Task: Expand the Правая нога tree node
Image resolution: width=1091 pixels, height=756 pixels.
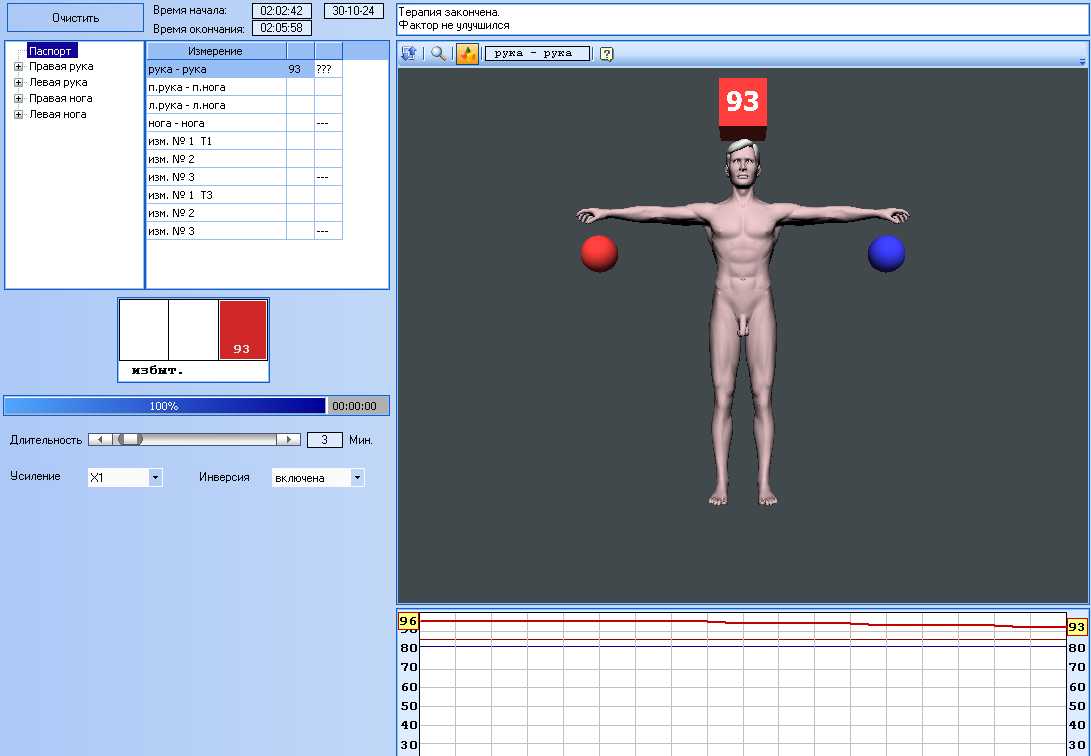Action: point(19,99)
